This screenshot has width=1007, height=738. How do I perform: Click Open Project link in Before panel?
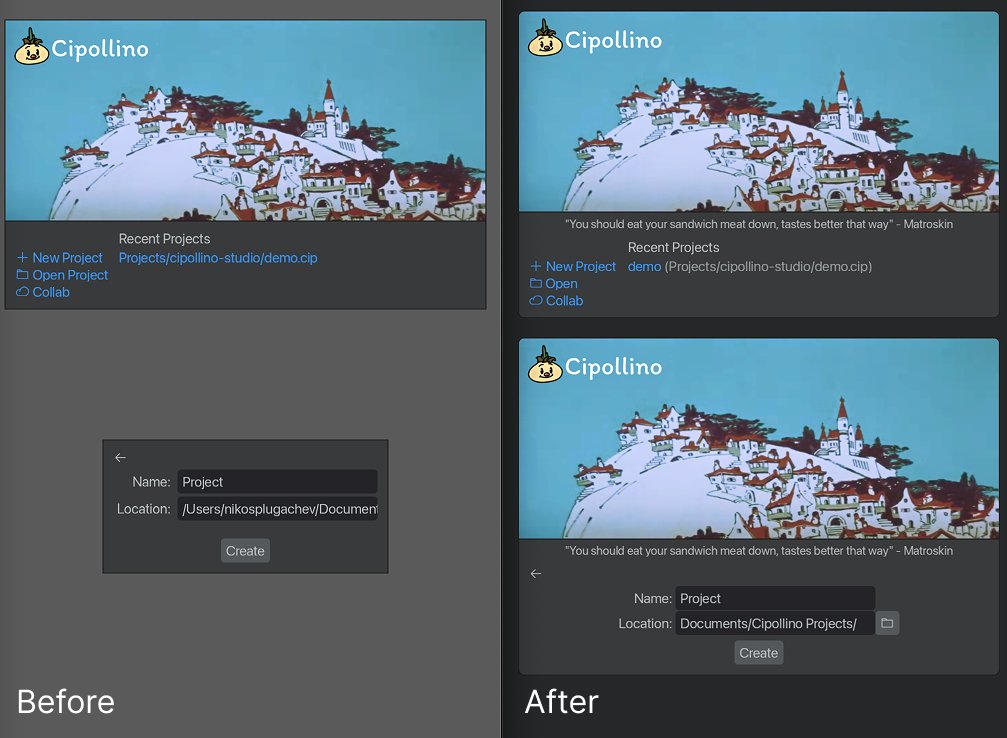(70, 275)
